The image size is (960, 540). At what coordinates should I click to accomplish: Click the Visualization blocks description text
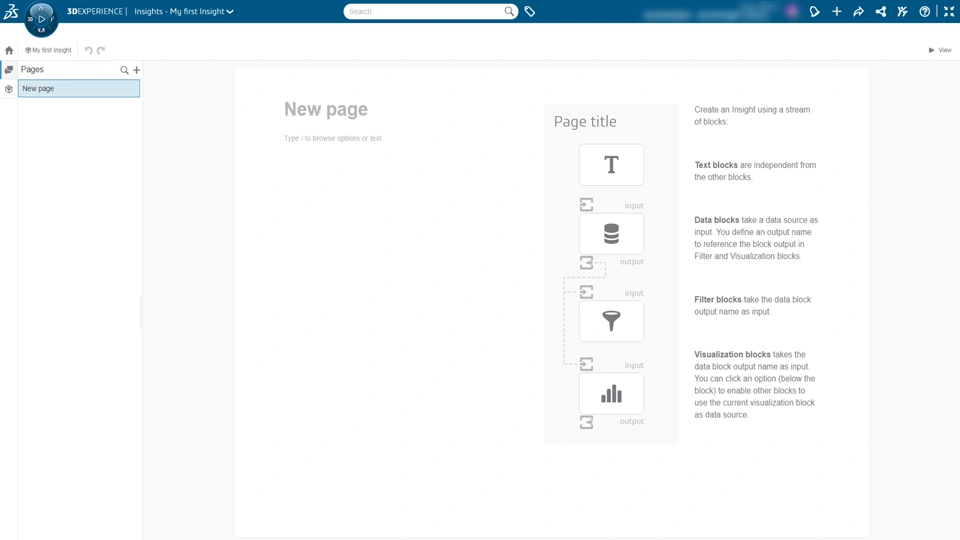coord(754,384)
